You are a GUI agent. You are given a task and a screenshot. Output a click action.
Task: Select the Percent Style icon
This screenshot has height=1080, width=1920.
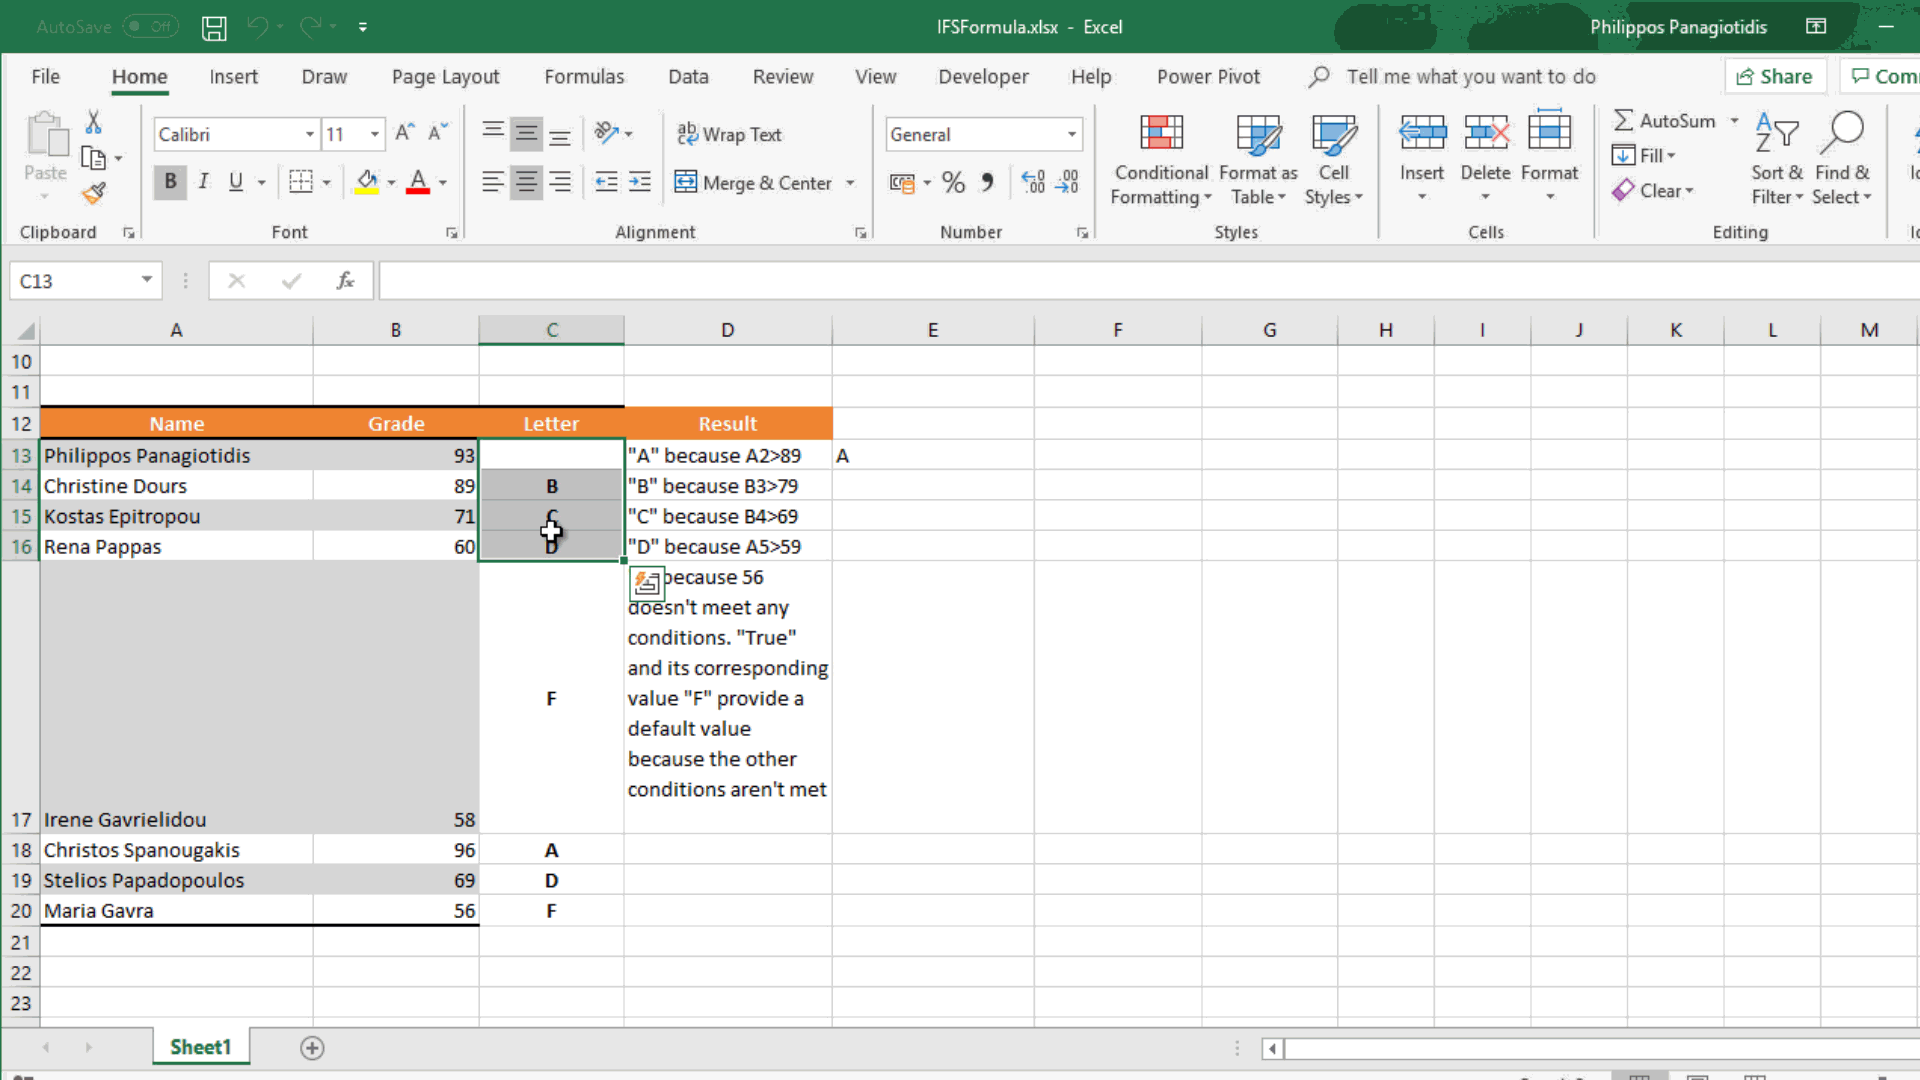point(952,181)
